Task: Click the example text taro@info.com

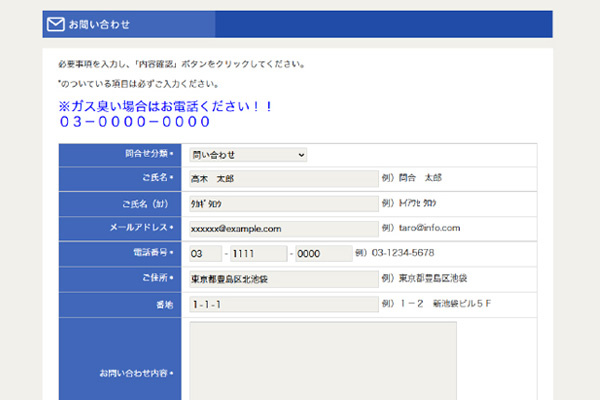Action: click(x=420, y=228)
